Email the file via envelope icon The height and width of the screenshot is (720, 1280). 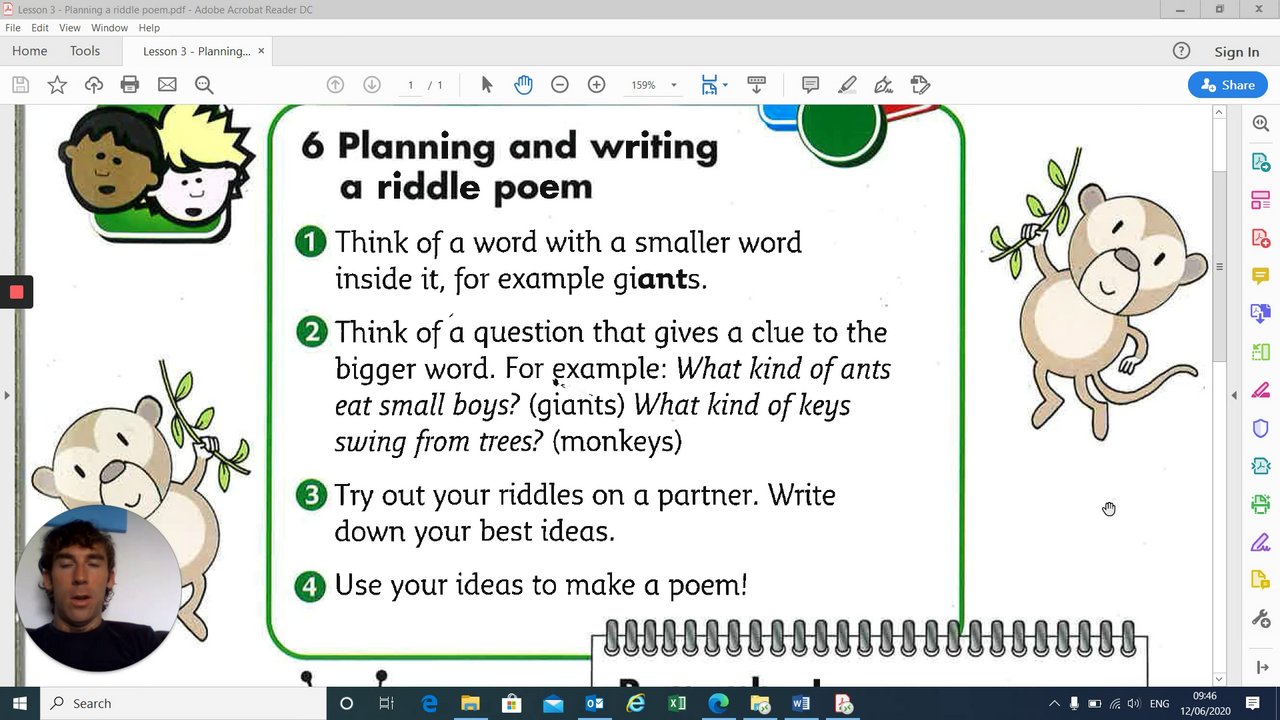pyautogui.click(x=167, y=85)
